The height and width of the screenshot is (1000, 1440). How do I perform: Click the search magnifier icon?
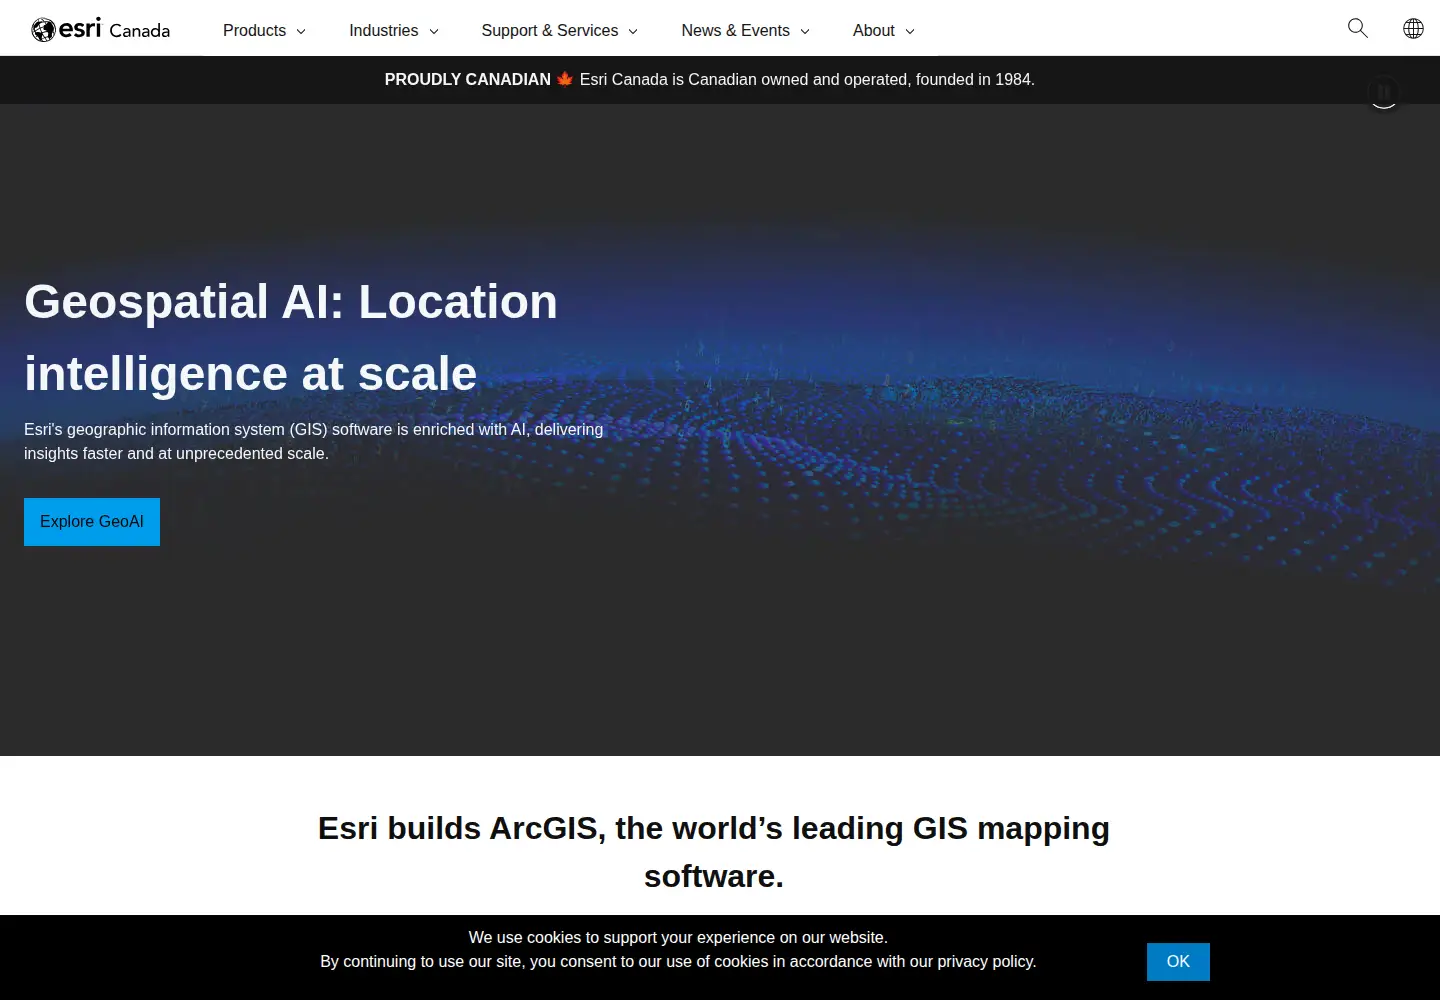tap(1357, 28)
